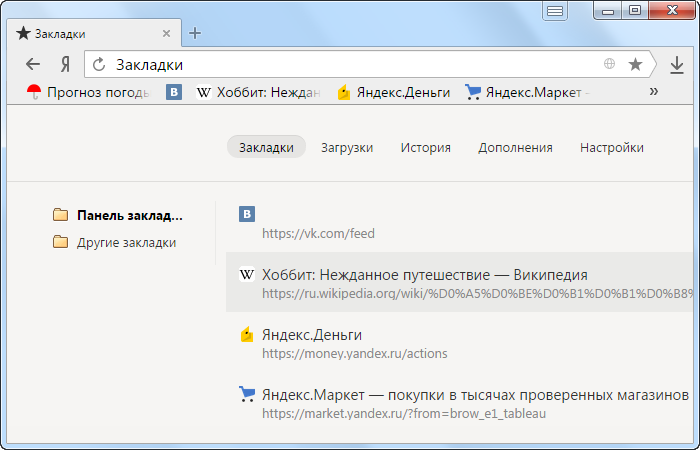Toggle the bookmark star in the address bar
700x450 pixels.
click(x=635, y=64)
